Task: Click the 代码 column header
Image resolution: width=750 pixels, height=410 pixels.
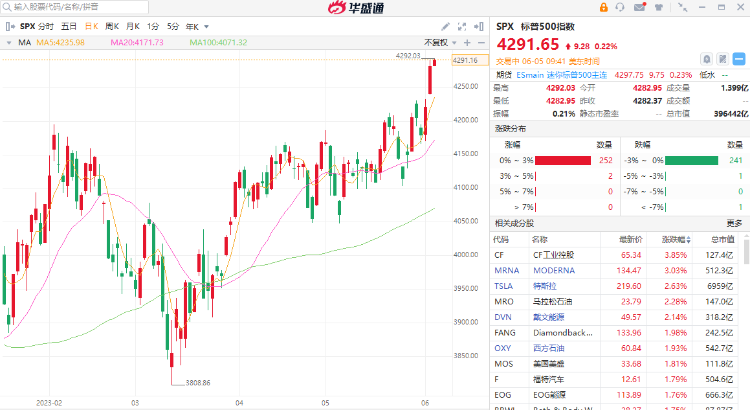Action: tap(501, 240)
